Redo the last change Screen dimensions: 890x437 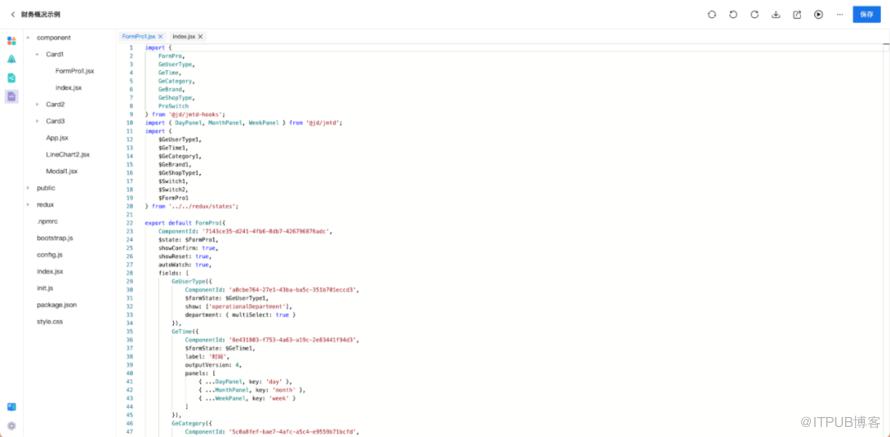tap(754, 15)
